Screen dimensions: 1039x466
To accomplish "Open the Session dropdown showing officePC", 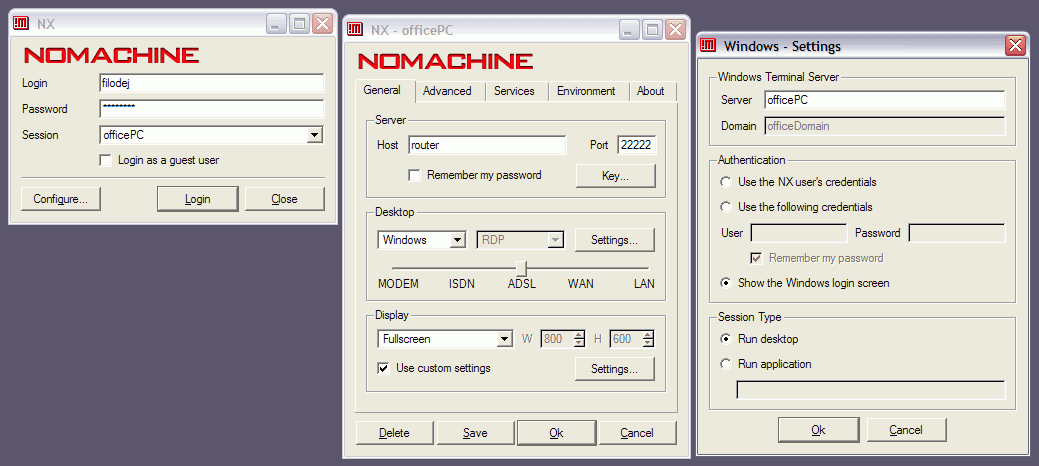I will pos(315,135).
